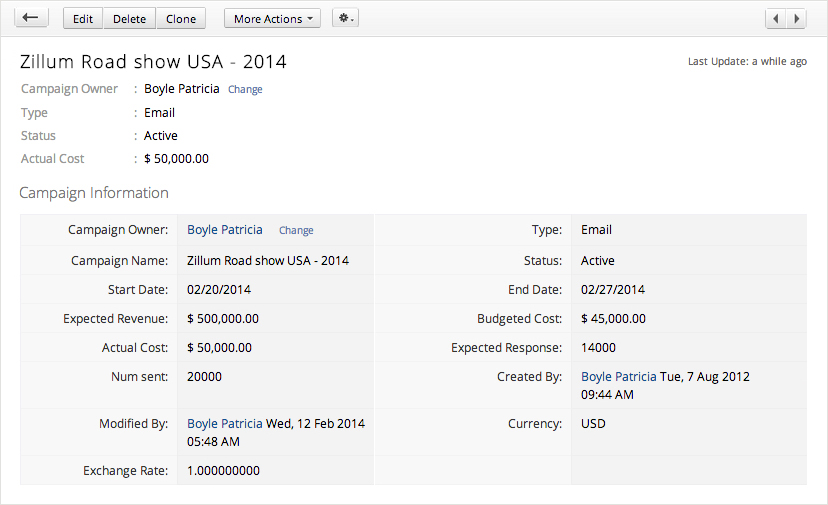Clone the campaign
Viewport: 828px width, 505px height.
click(x=181, y=19)
